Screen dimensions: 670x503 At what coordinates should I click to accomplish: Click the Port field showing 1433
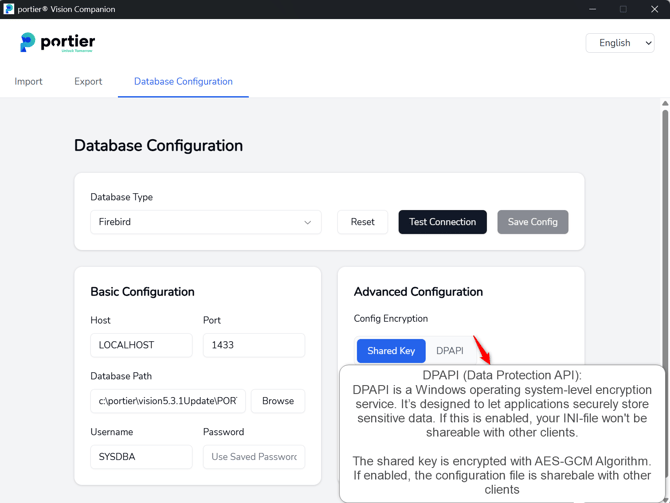pyautogui.click(x=253, y=345)
